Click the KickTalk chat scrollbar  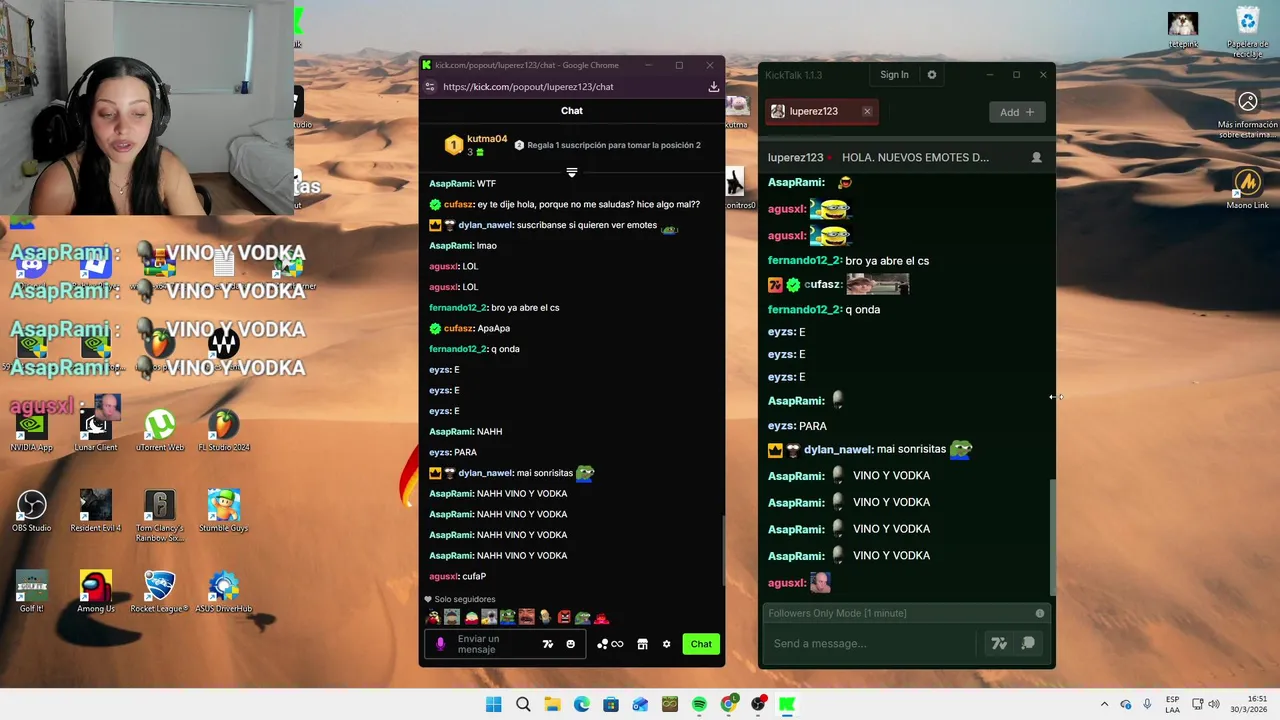point(1051,536)
